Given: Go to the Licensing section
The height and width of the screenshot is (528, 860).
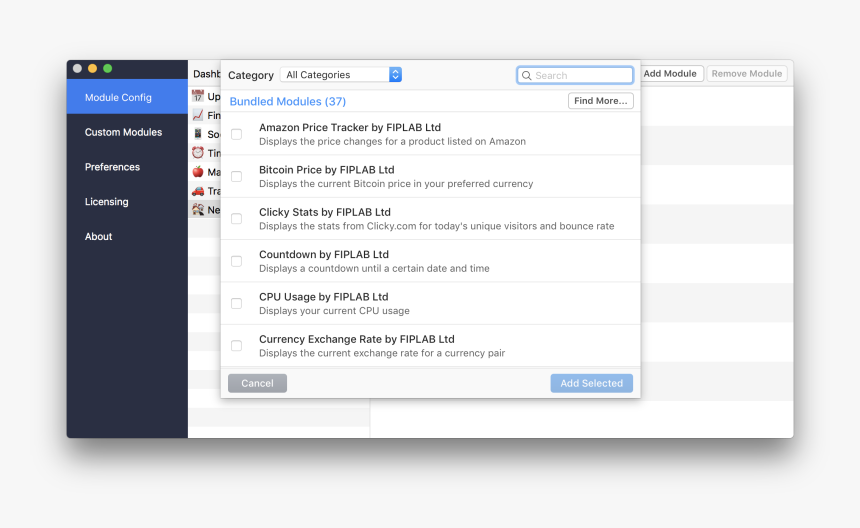Looking at the screenshot, I should click(x=106, y=202).
